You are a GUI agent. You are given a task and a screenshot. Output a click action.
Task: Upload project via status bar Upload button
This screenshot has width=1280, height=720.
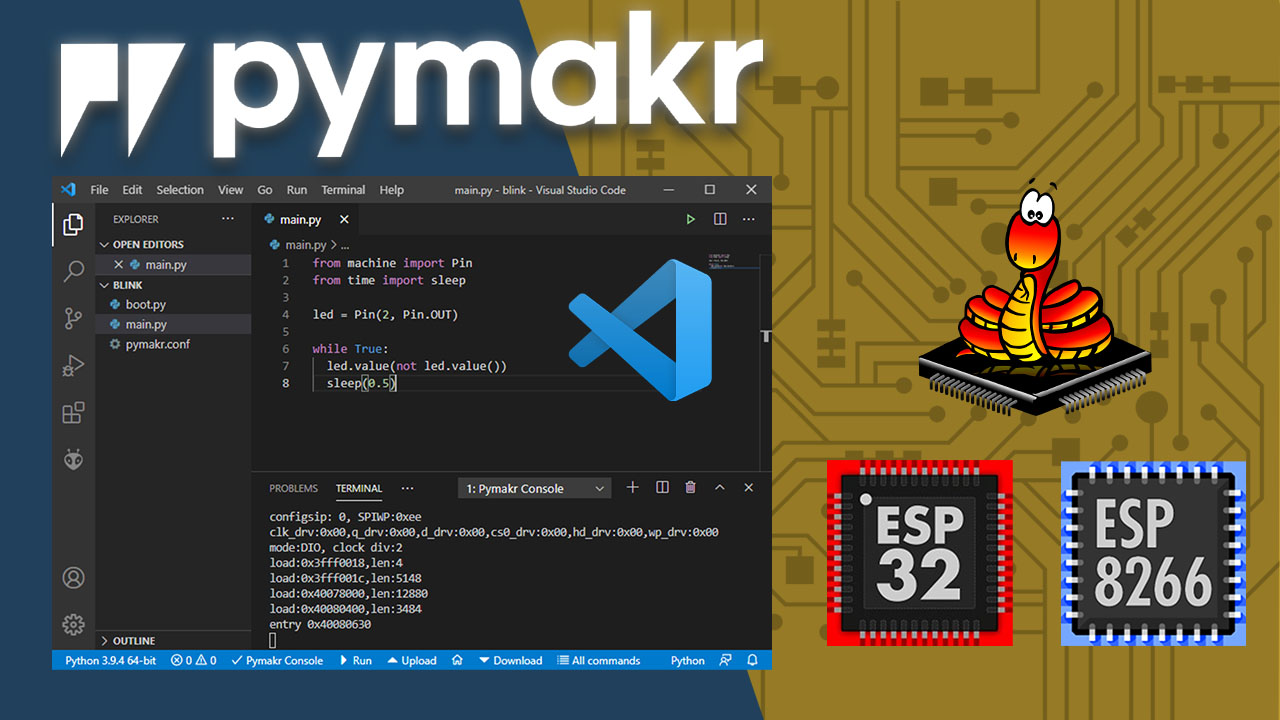(x=411, y=660)
